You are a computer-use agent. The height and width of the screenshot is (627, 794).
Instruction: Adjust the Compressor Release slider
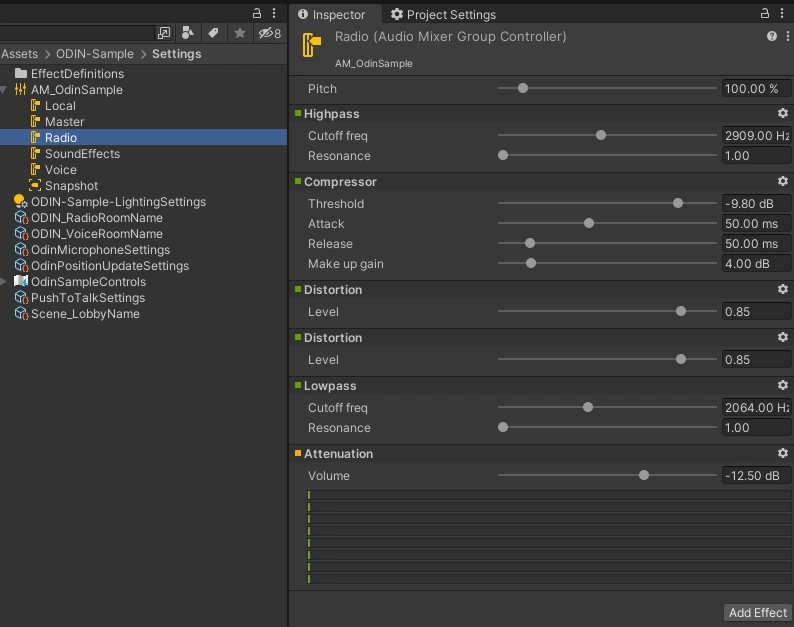tap(607, 243)
